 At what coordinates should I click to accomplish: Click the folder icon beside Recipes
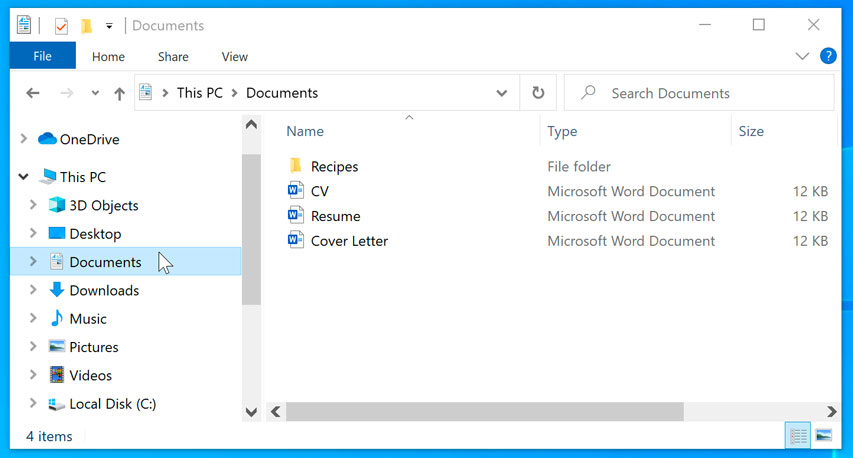[x=295, y=165]
